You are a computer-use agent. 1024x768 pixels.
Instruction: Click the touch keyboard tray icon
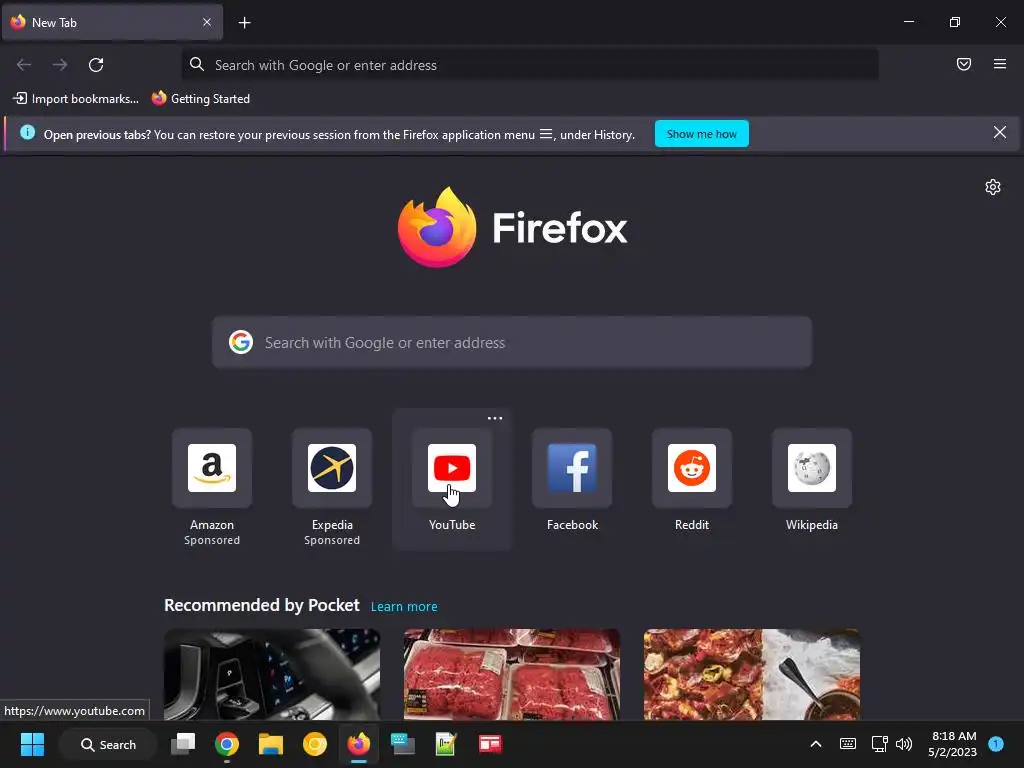(x=848, y=744)
